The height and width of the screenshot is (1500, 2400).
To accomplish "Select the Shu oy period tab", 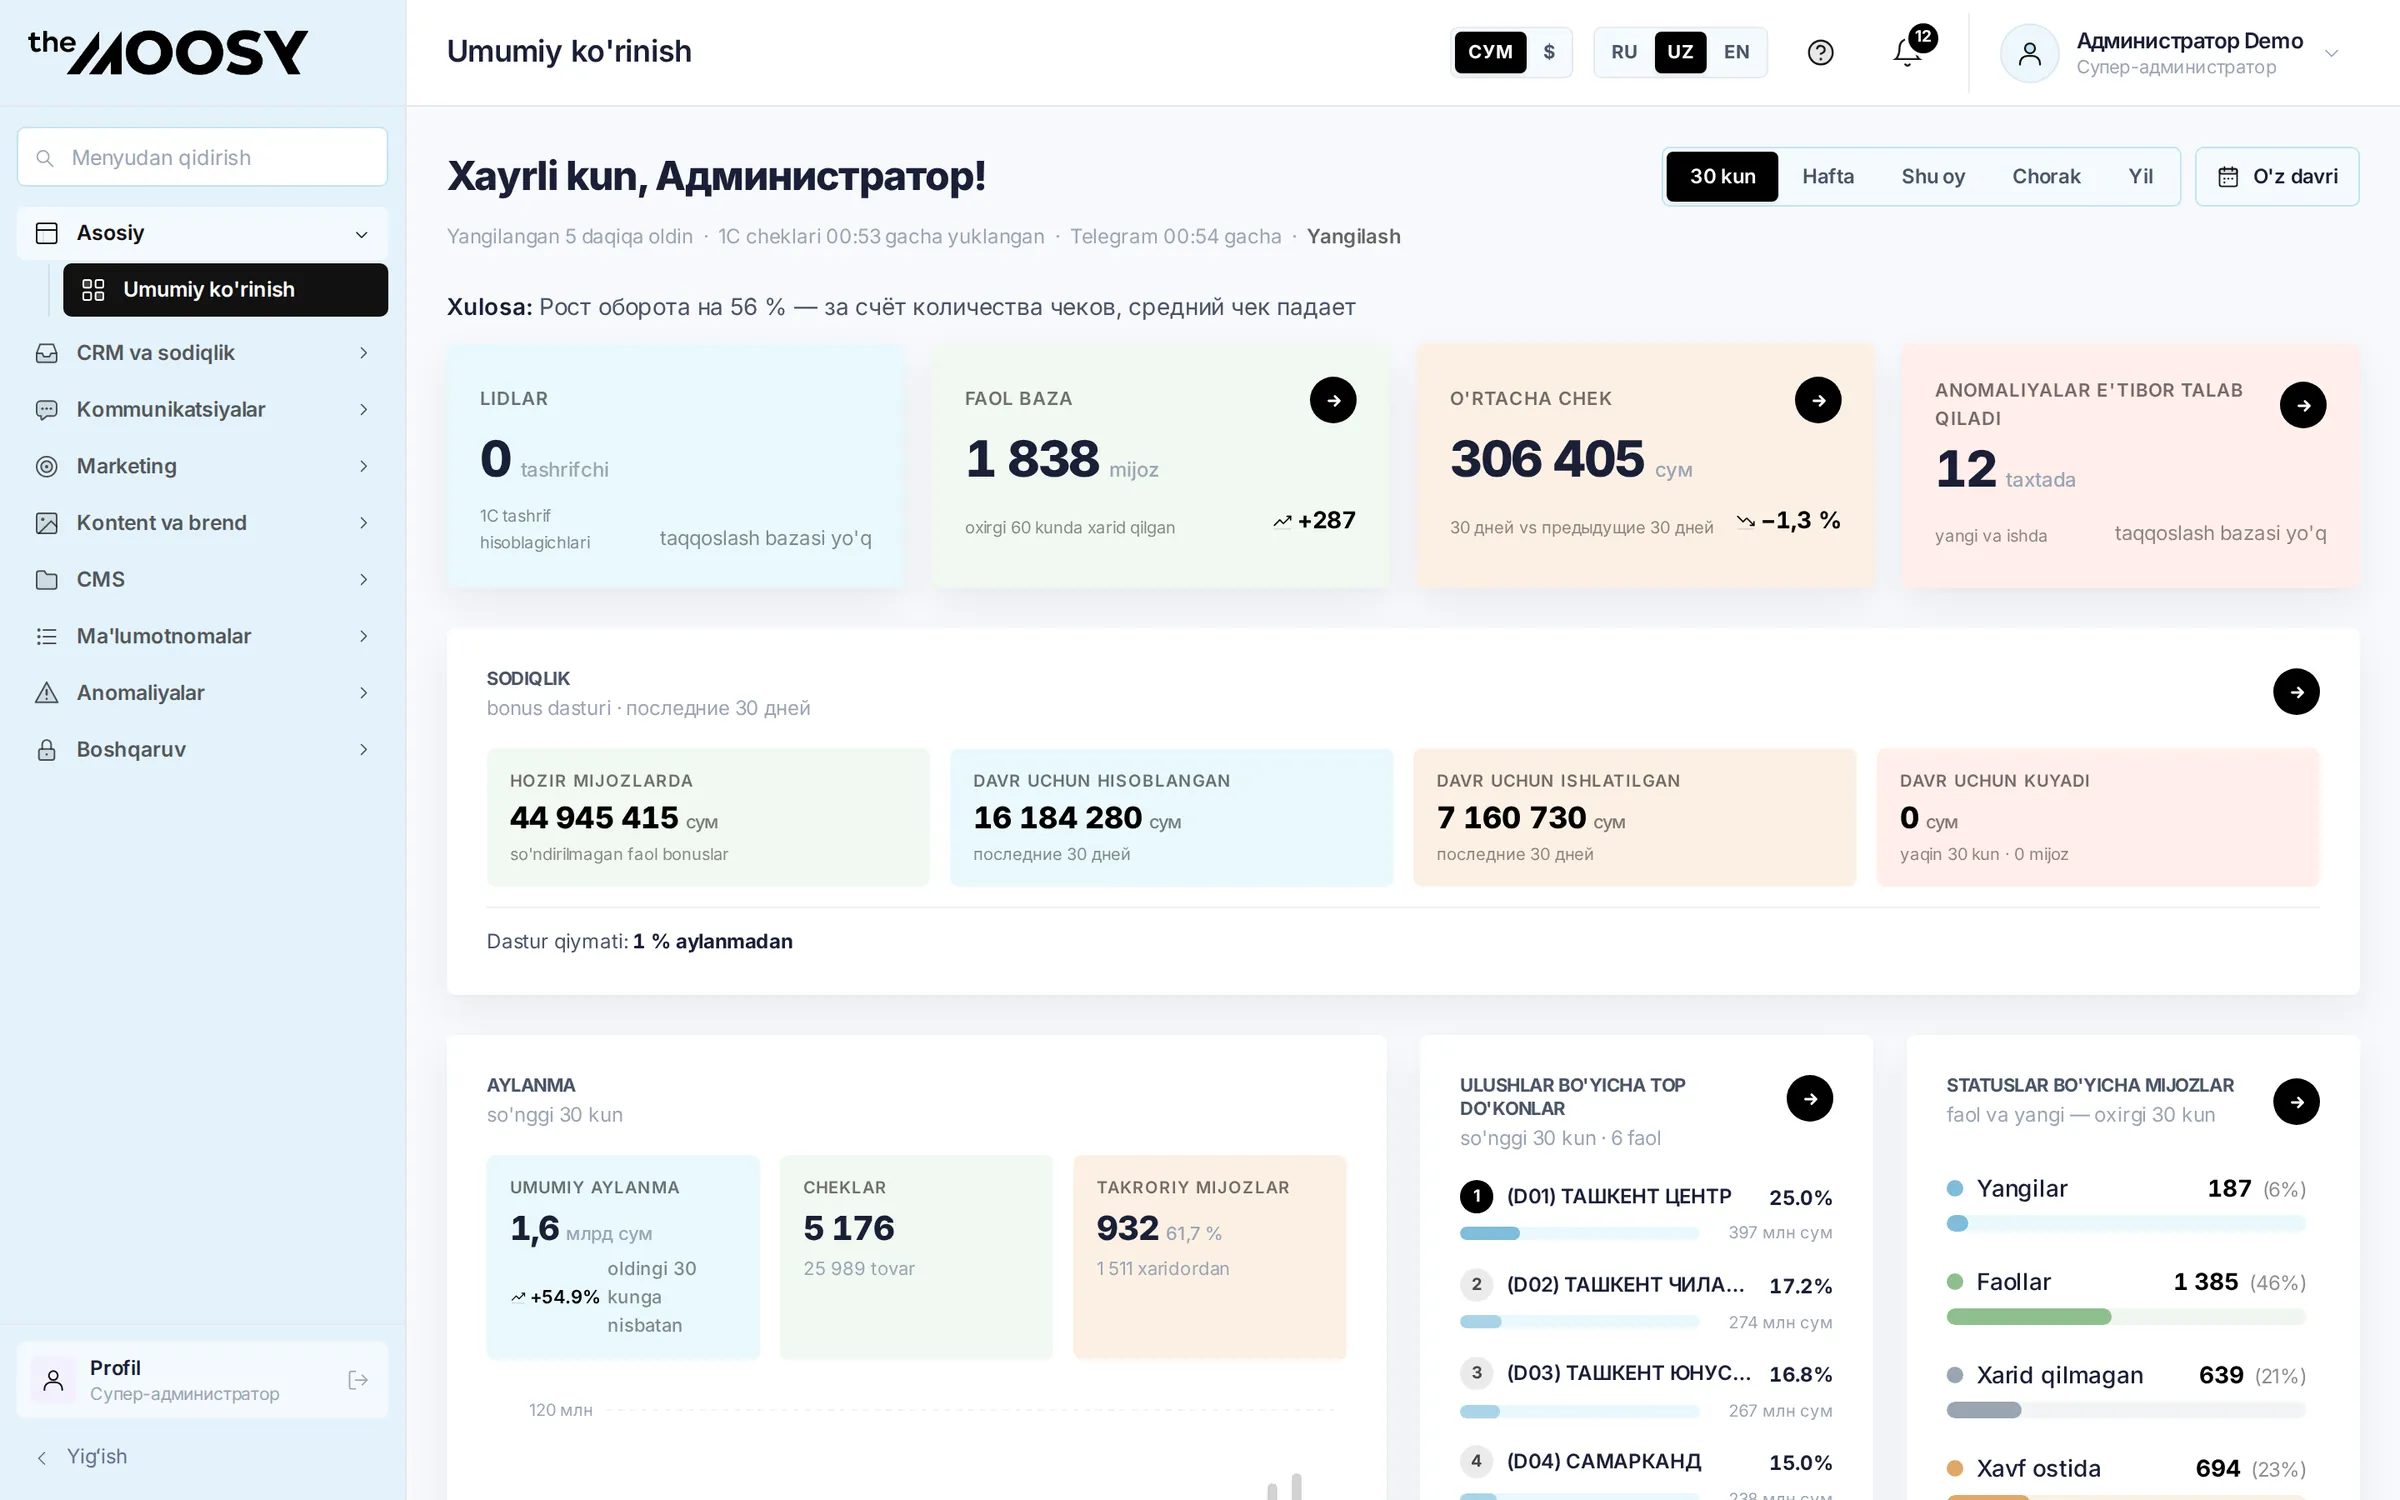I will (x=1933, y=177).
